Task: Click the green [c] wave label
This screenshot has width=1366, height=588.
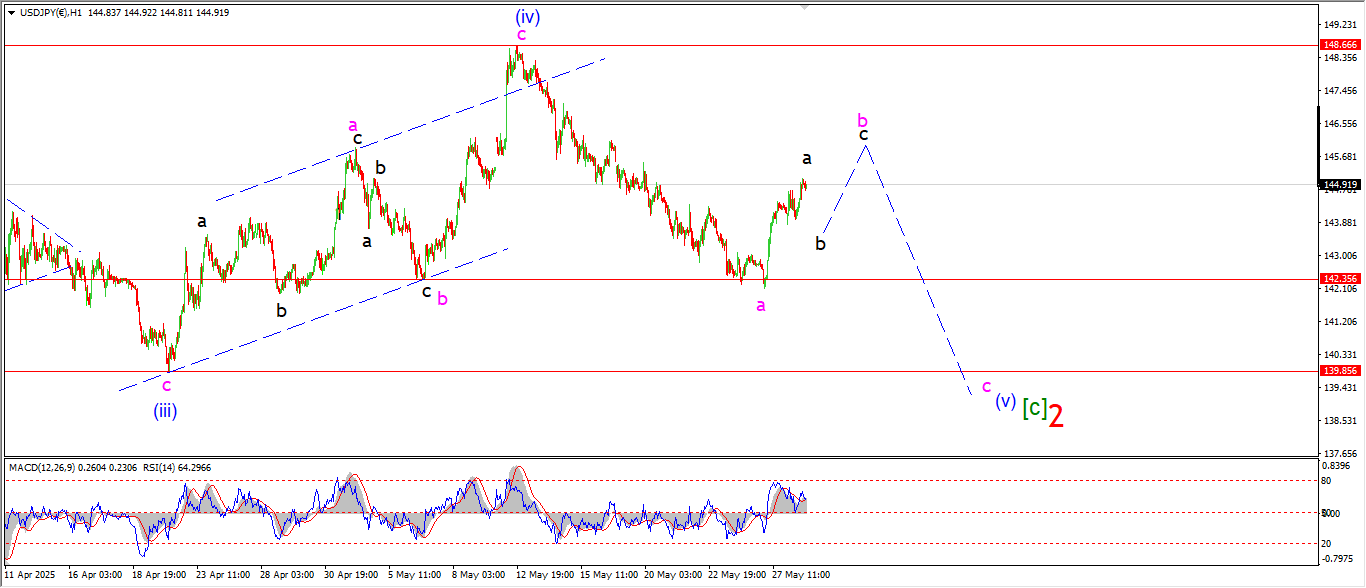Action: (1034, 407)
